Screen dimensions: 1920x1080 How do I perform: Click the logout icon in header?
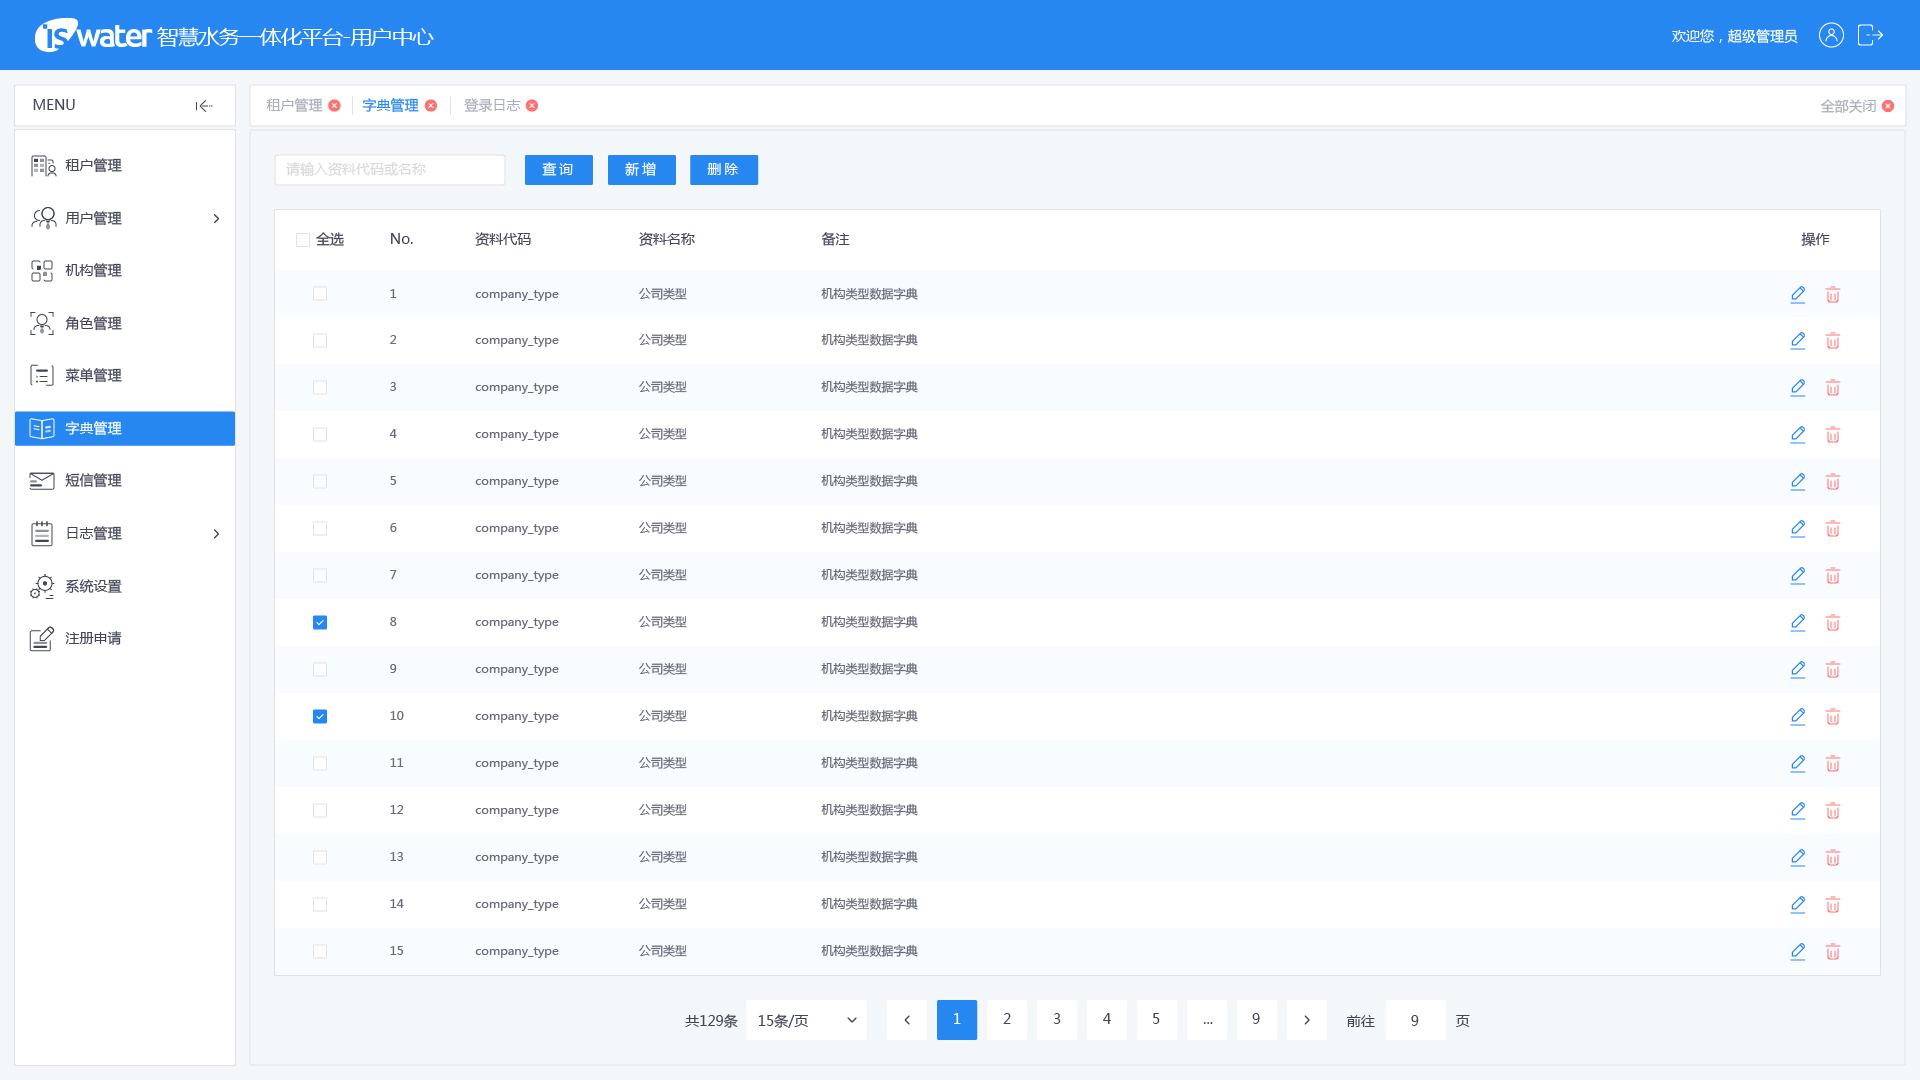coord(1870,36)
